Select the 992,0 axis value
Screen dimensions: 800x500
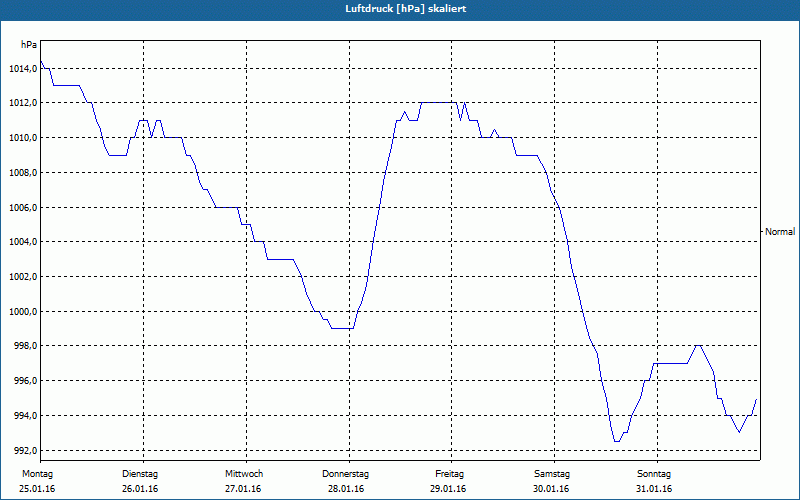tap(24, 450)
